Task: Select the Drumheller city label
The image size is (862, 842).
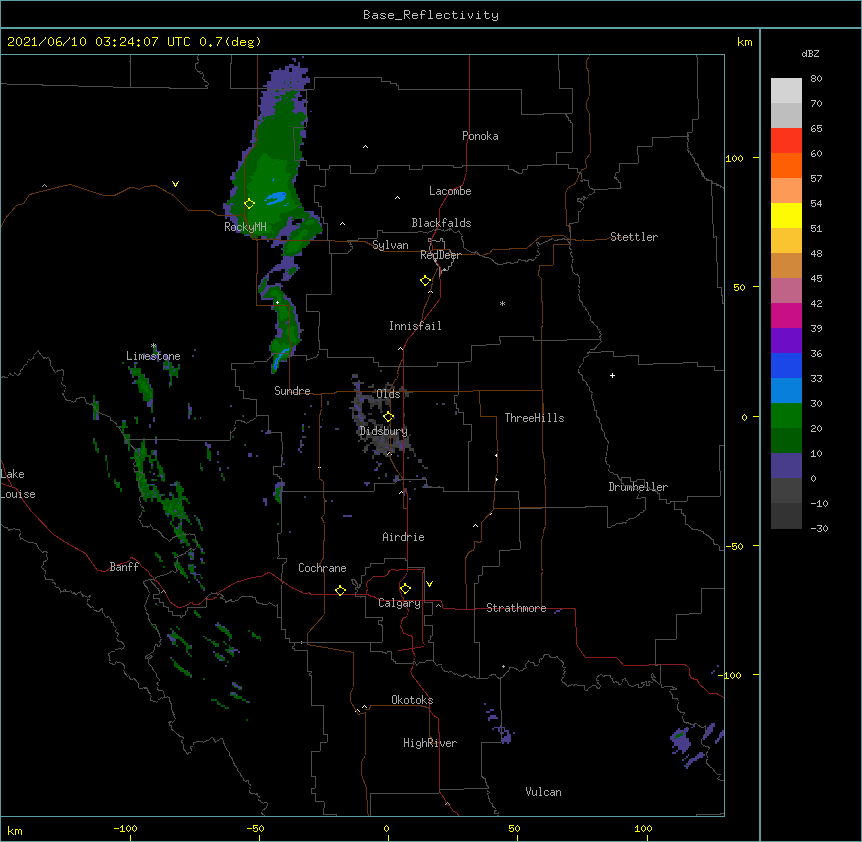Action: pos(638,487)
